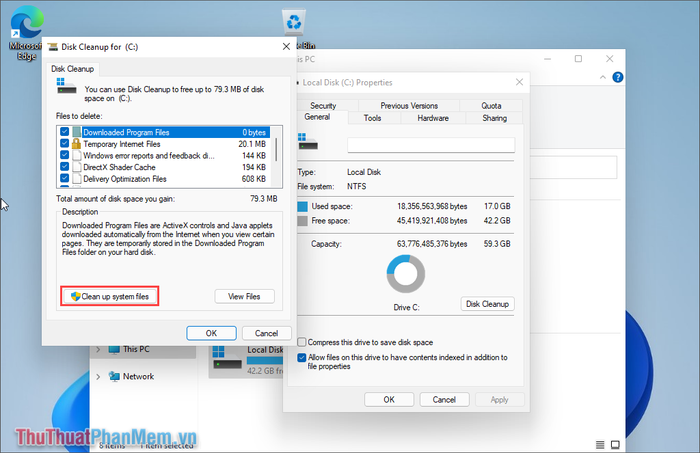Expand Network node in navigation pane
The height and width of the screenshot is (453, 700).
click(x=98, y=377)
